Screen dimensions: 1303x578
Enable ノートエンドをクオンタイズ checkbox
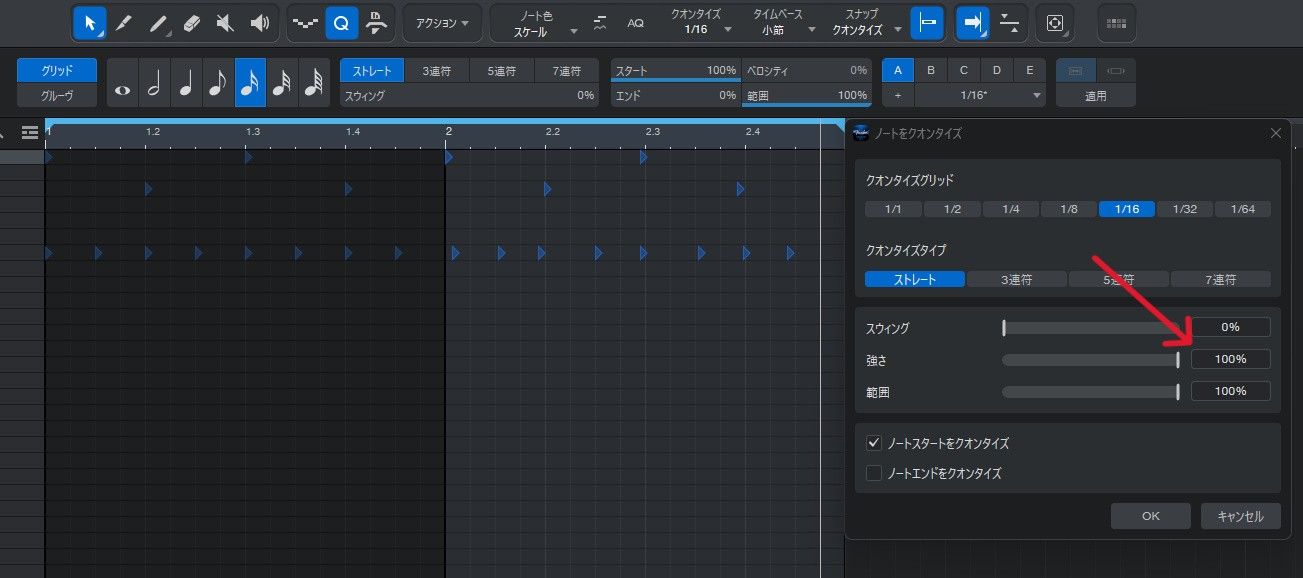(x=874, y=473)
